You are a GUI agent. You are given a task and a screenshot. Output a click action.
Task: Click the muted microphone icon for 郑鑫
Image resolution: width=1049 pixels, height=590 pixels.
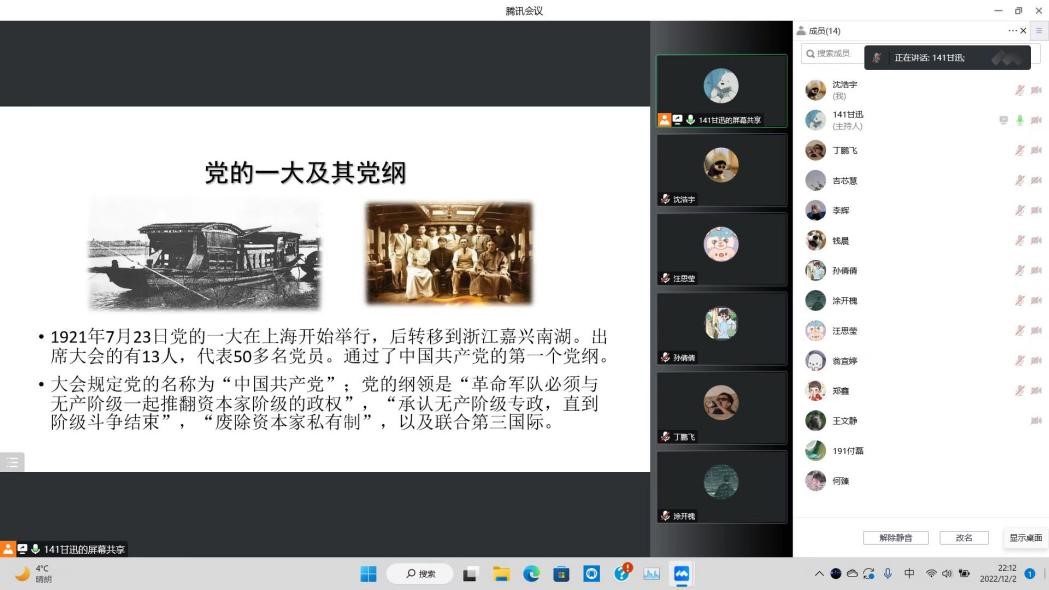pyautogui.click(x=1020, y=390)
